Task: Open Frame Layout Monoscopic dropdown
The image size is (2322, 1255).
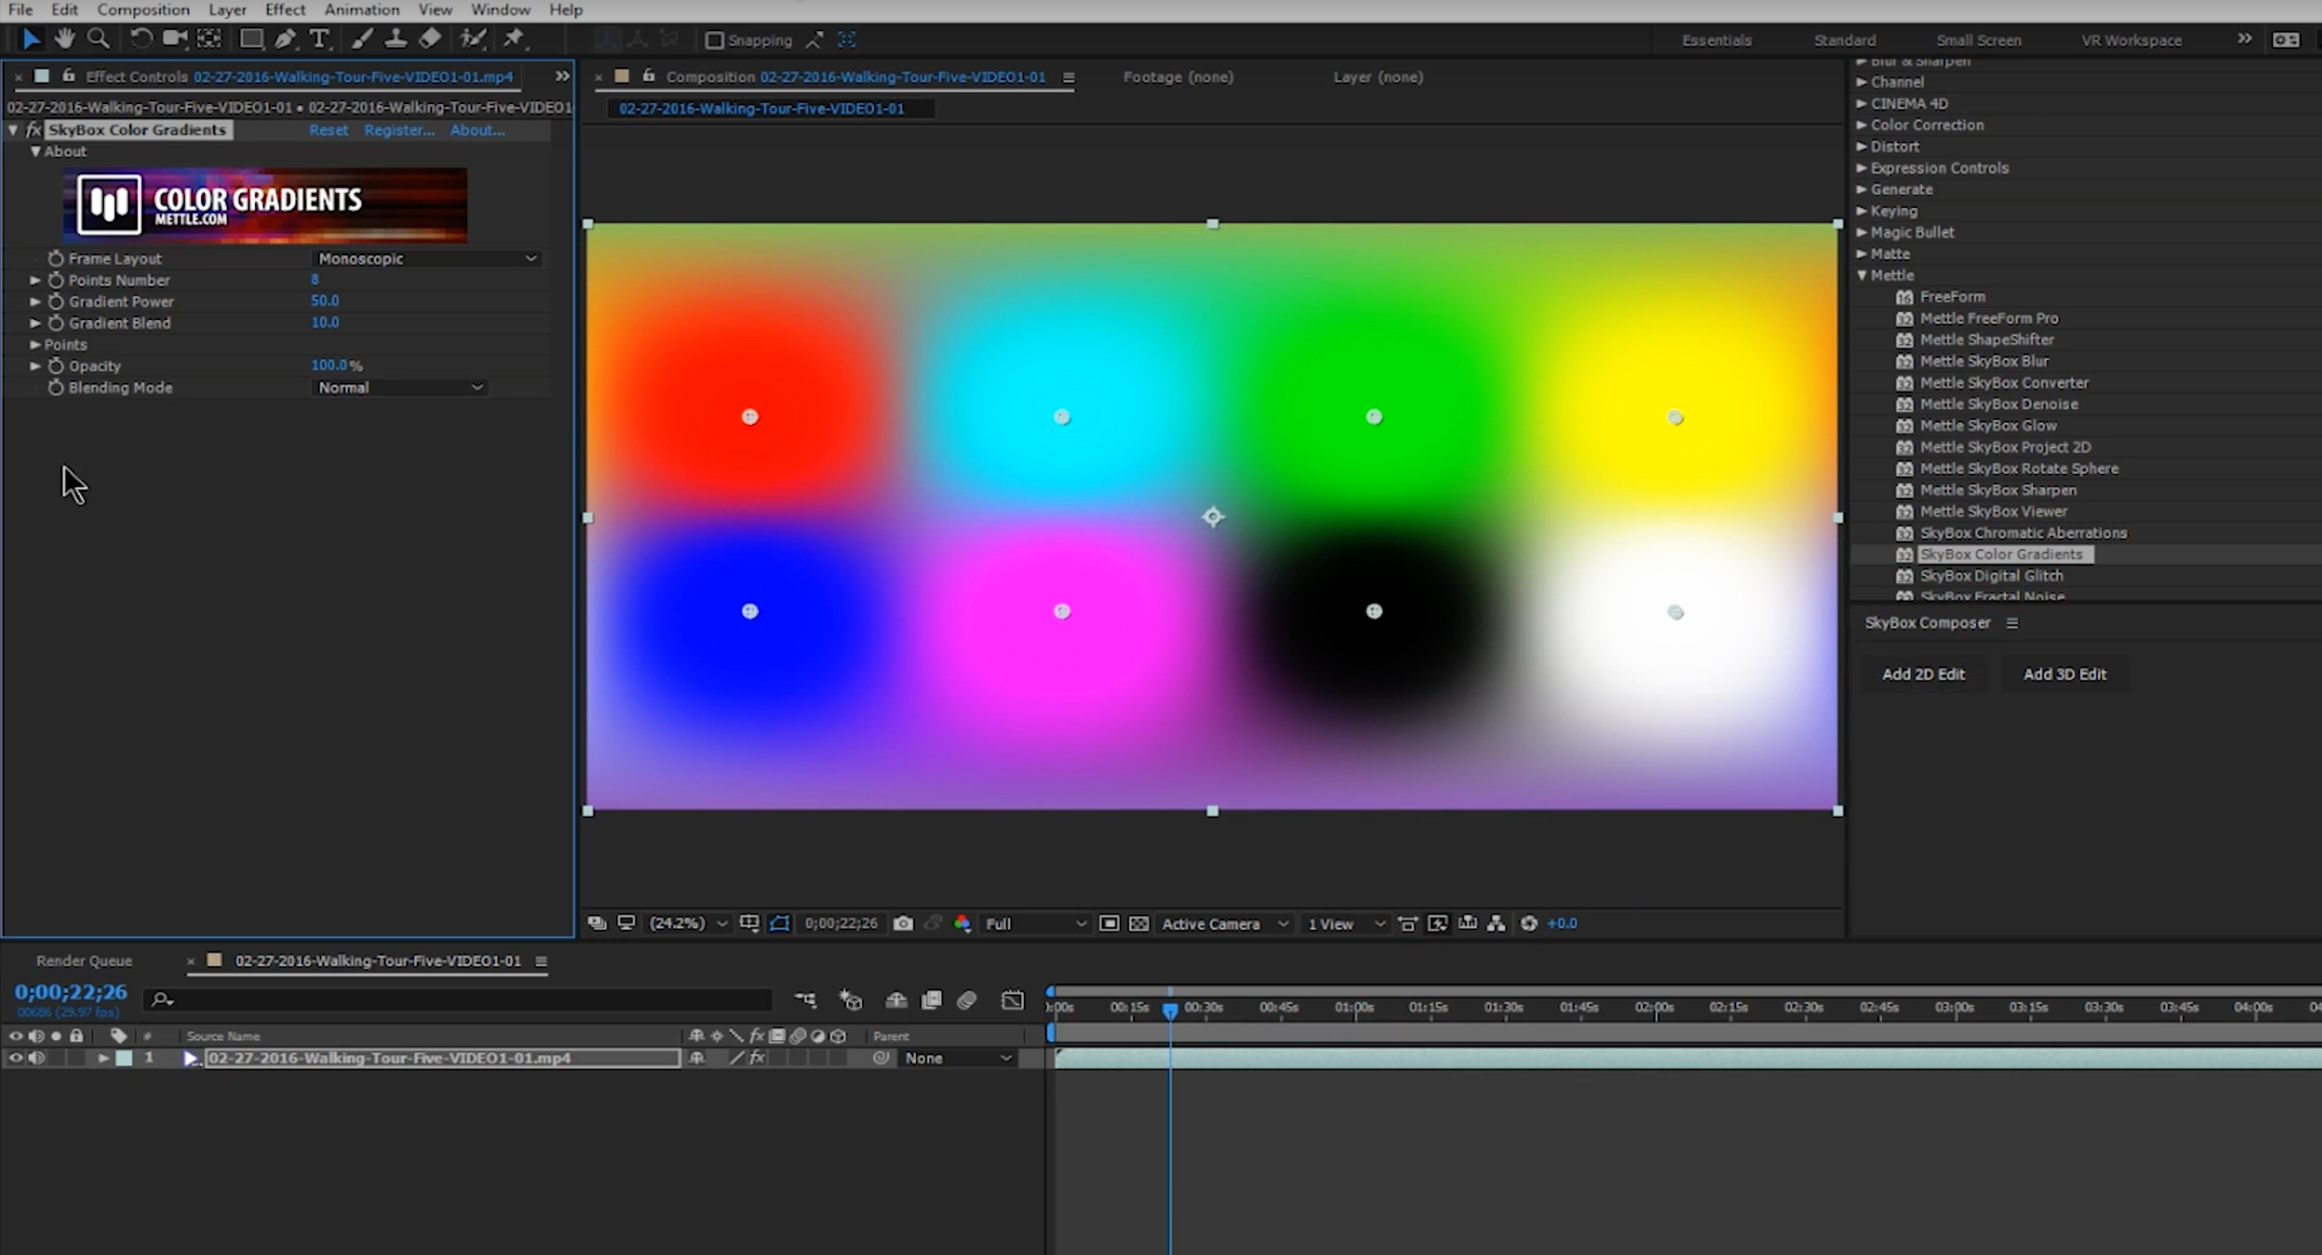Action: pyautogui.click(x=427, y=259)
